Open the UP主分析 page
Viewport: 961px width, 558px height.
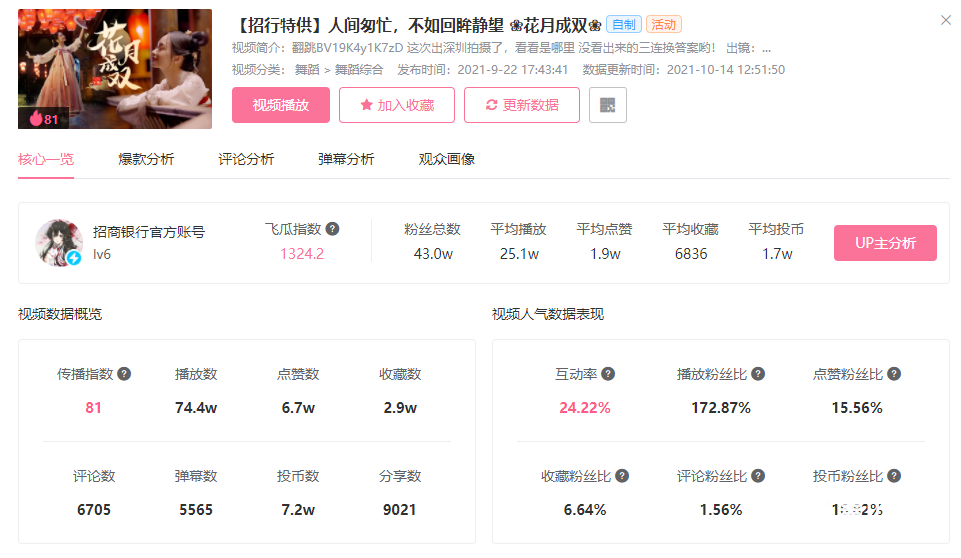(885, 243)
